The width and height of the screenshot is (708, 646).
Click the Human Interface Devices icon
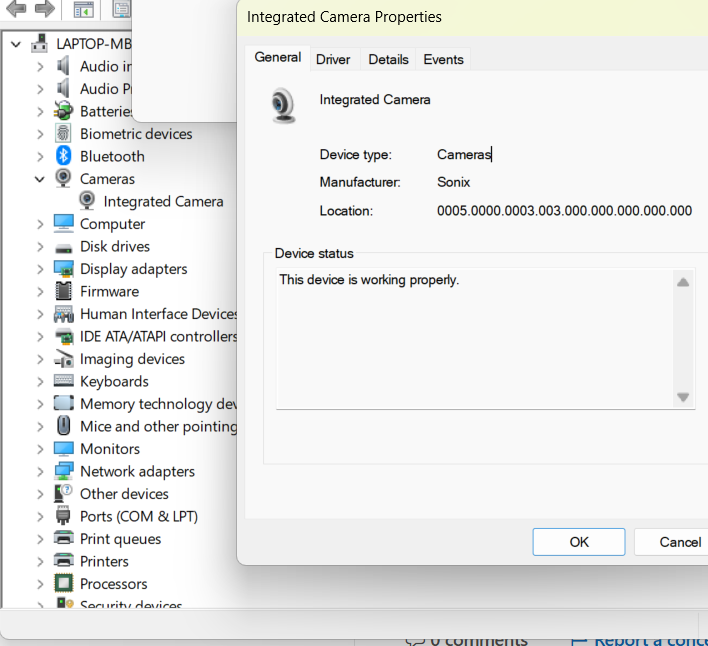click(x=63, y=314)
